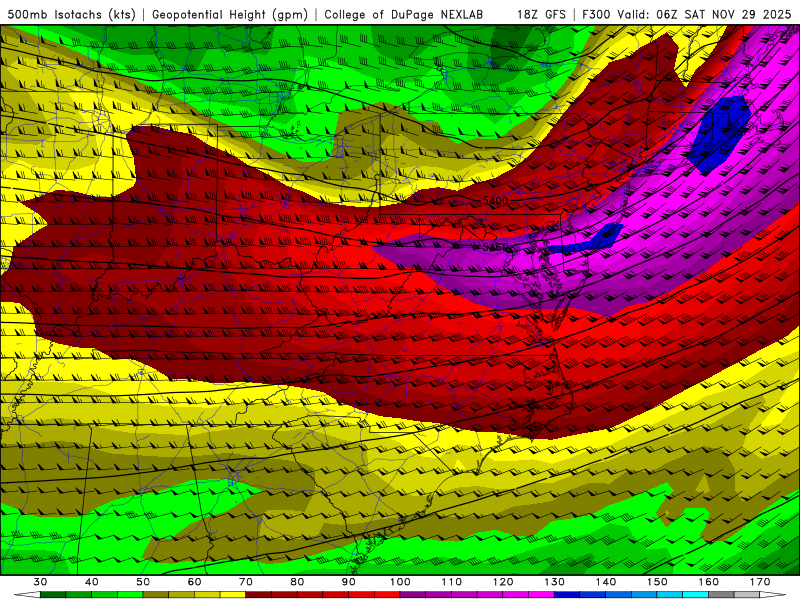
Task: Click the '120' label on the color bar
Action: click(503, 582)
